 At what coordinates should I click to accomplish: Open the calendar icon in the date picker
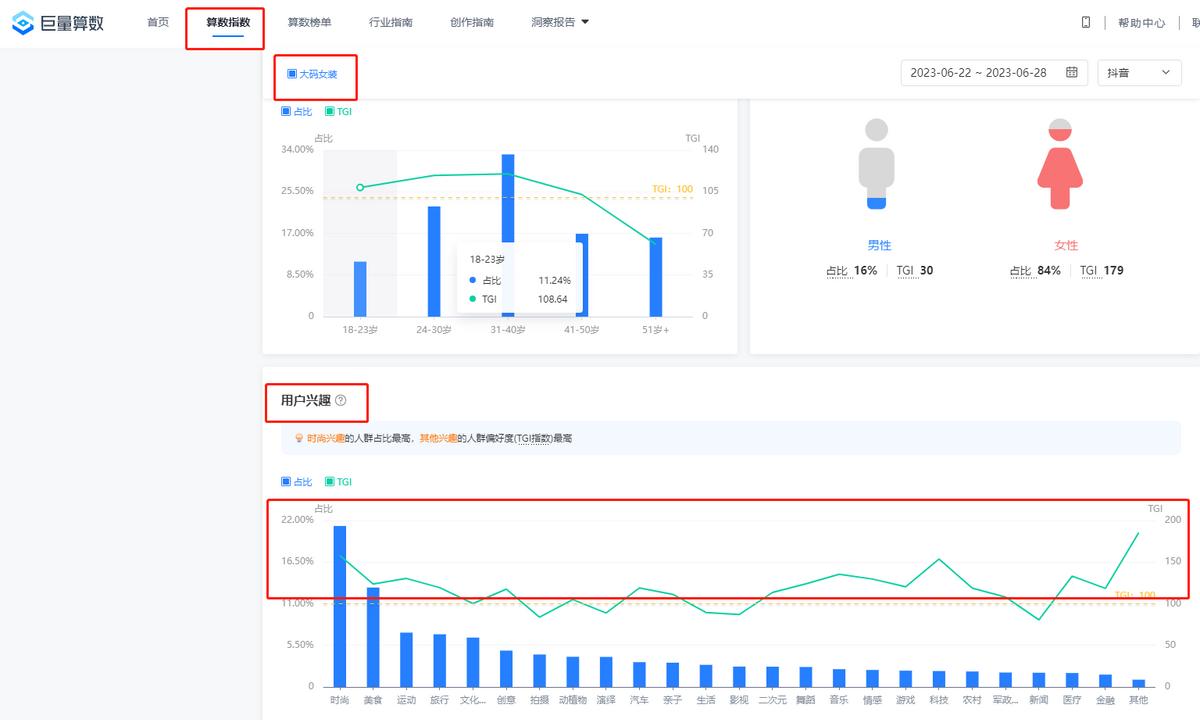click(1073, 72)
